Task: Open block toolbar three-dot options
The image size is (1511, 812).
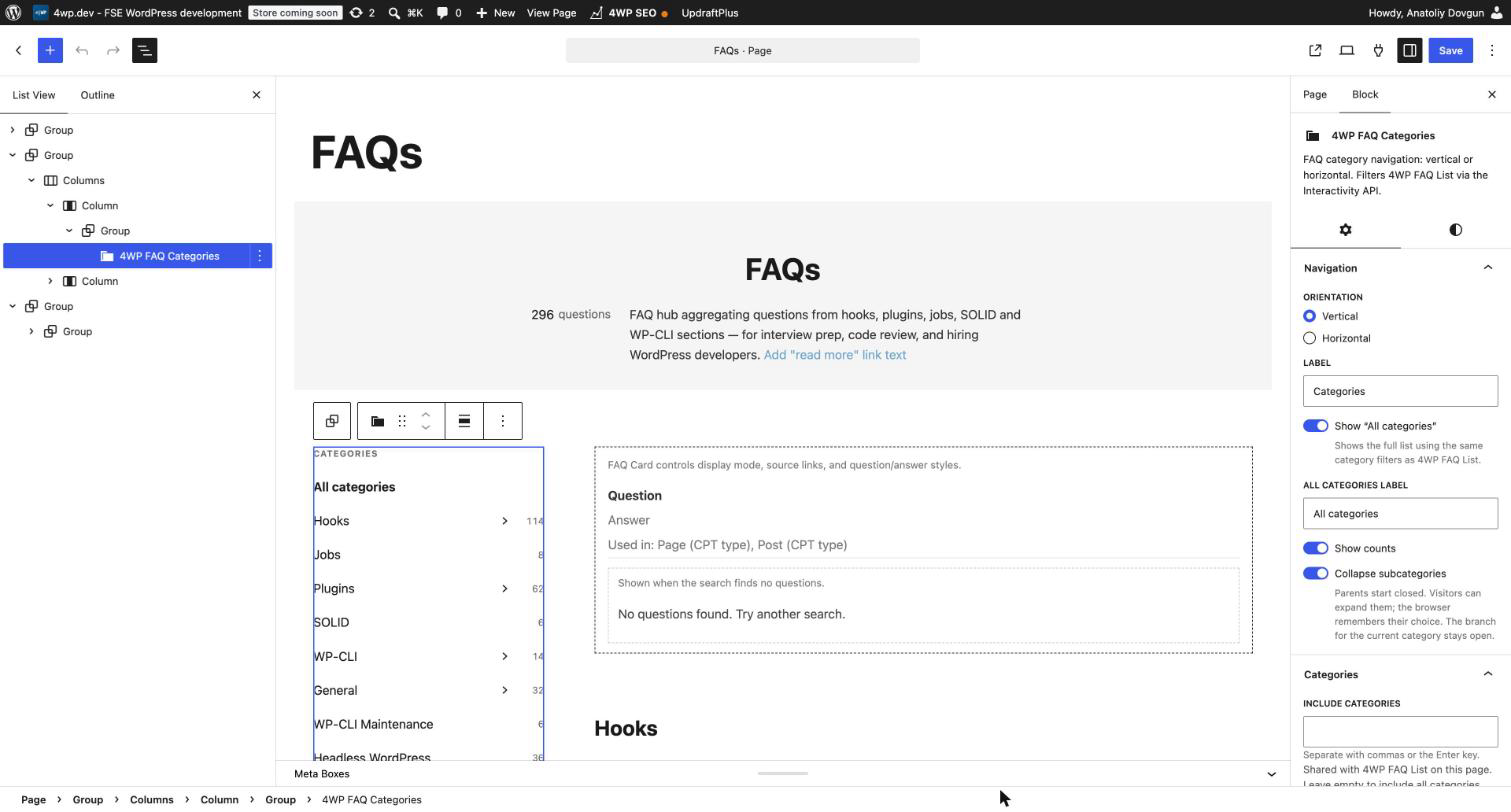Action: [503, 421]
